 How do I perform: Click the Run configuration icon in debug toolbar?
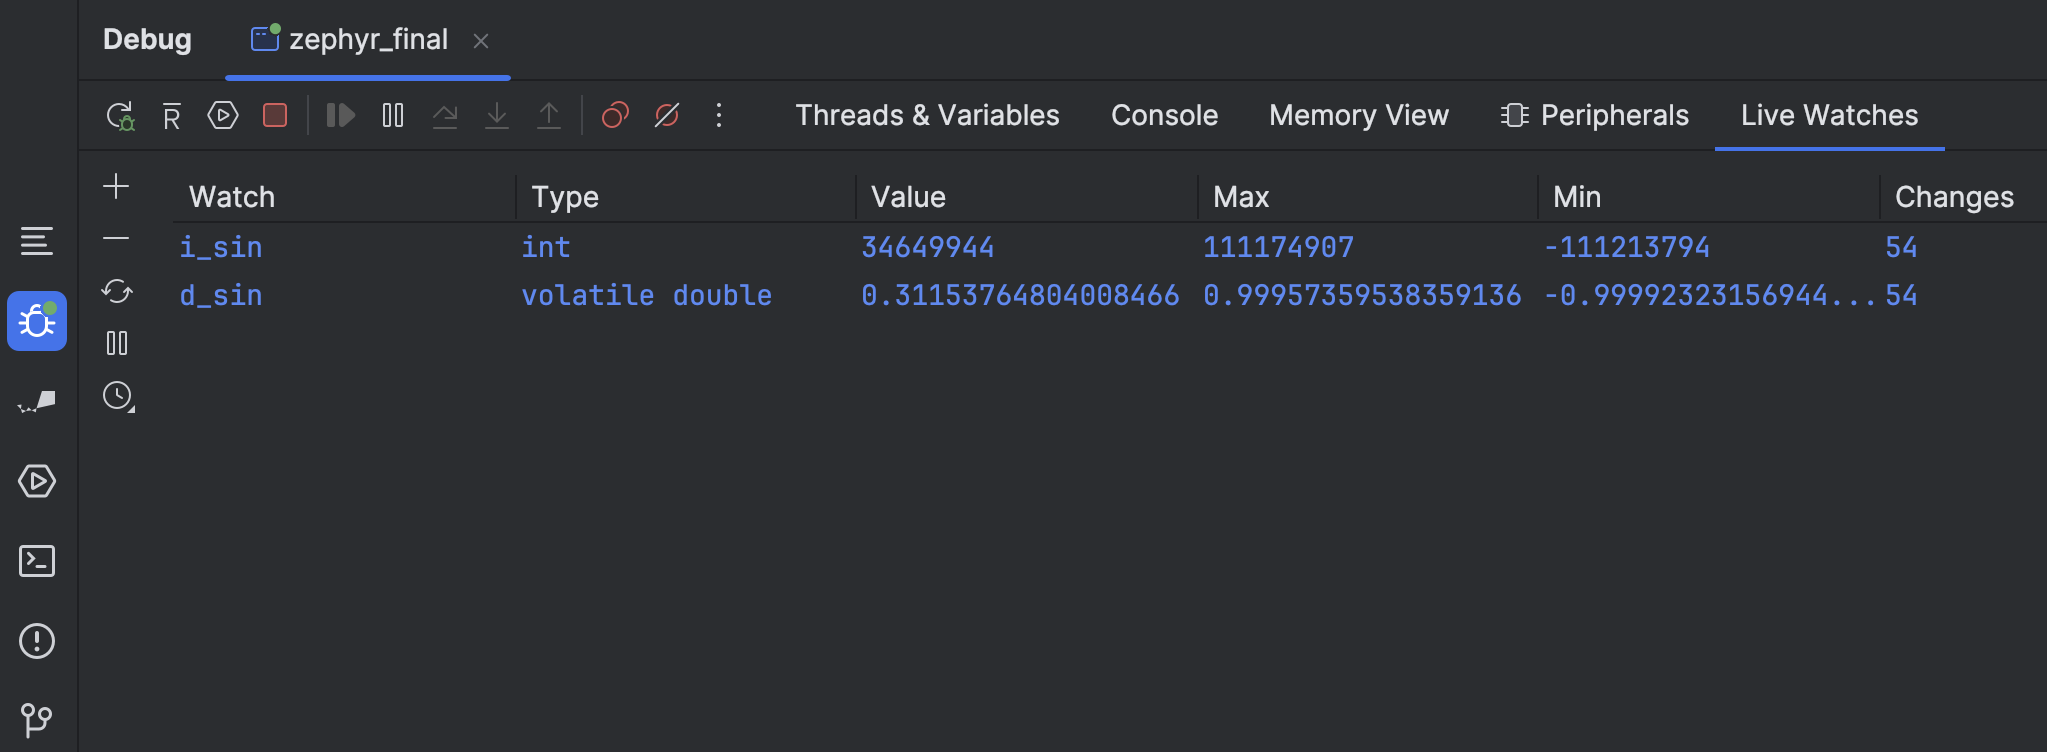[223, 116]
